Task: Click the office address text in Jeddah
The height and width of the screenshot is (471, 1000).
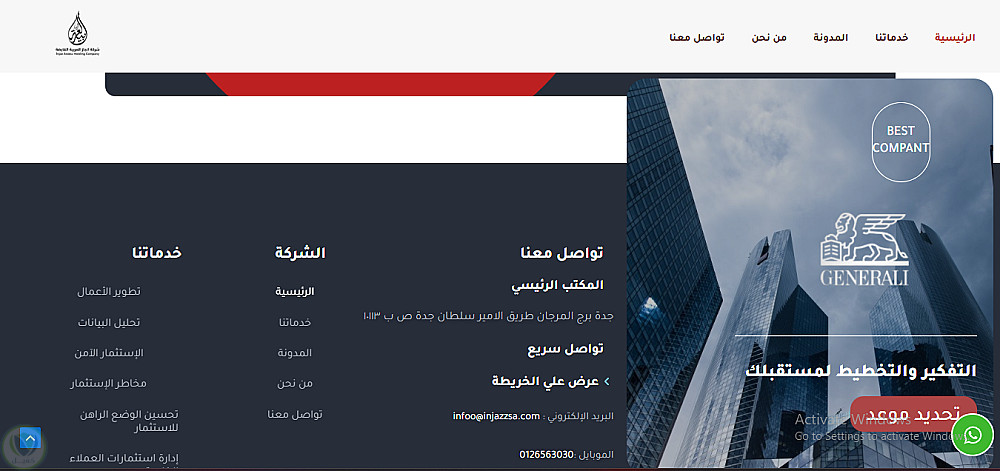Action: coord(488,315)
